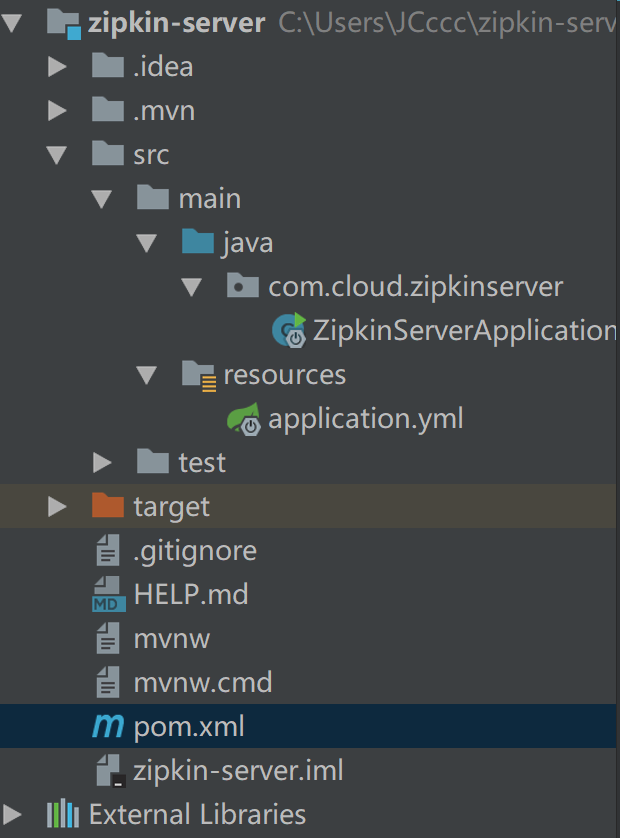The height and width of the screenshot is (838, 620).
Task: Open the ZipkinServerApplication class label
Action: tap(464, 331)
